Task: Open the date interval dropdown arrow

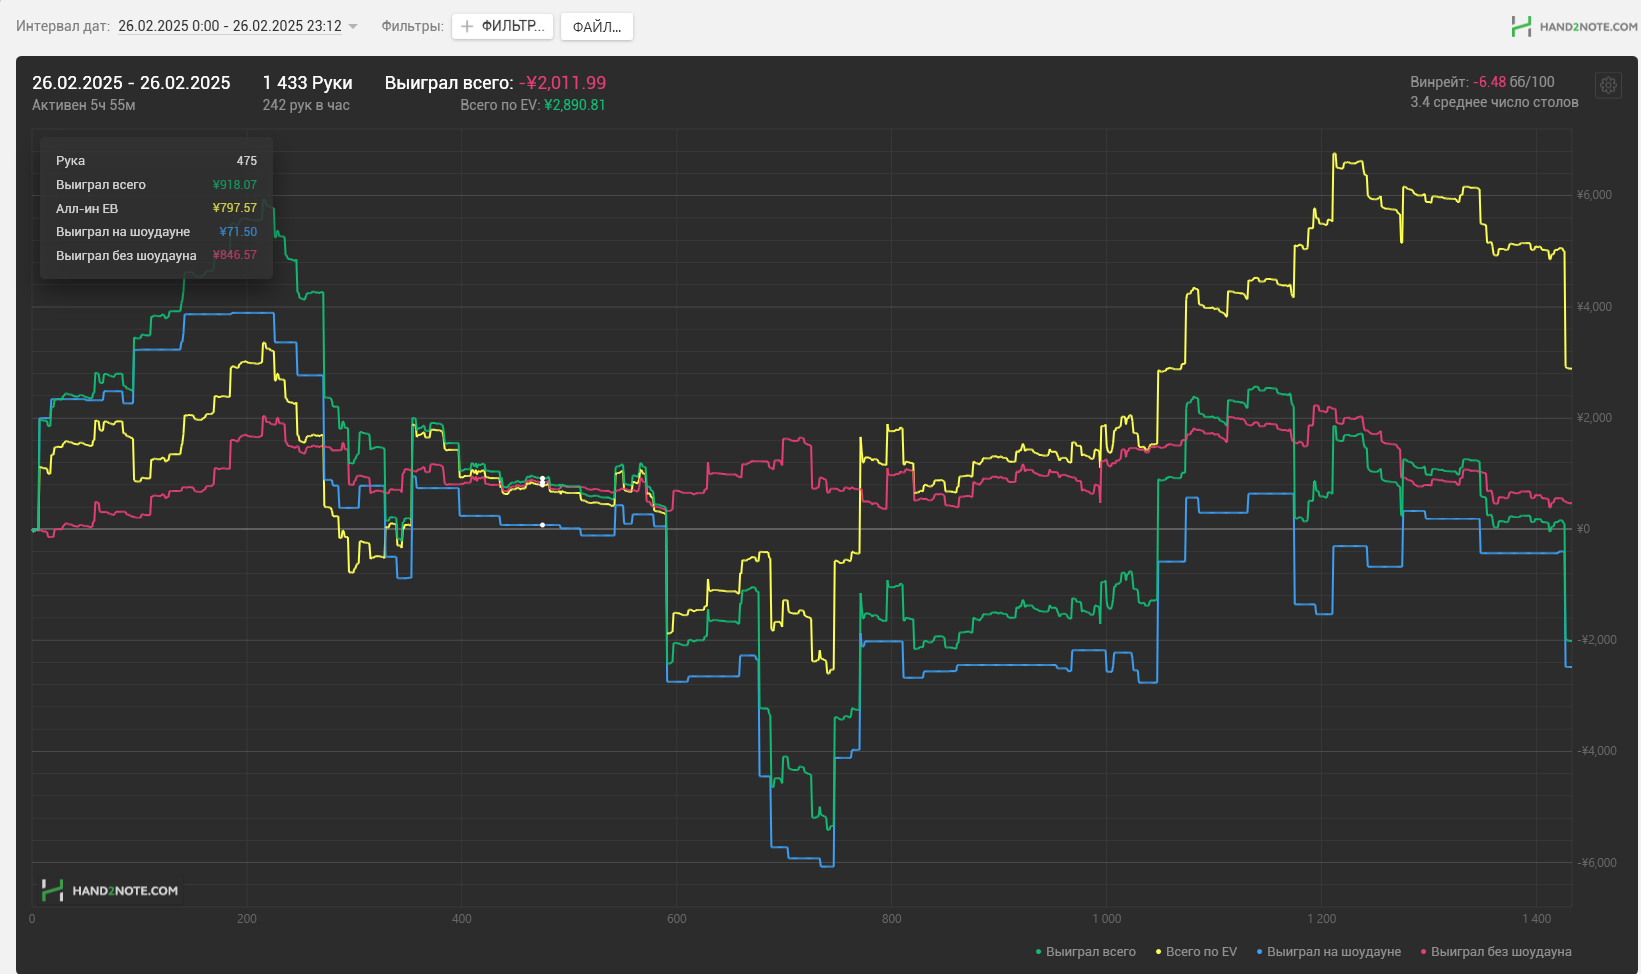Action: pyautogui.click(x=352, y=27)
